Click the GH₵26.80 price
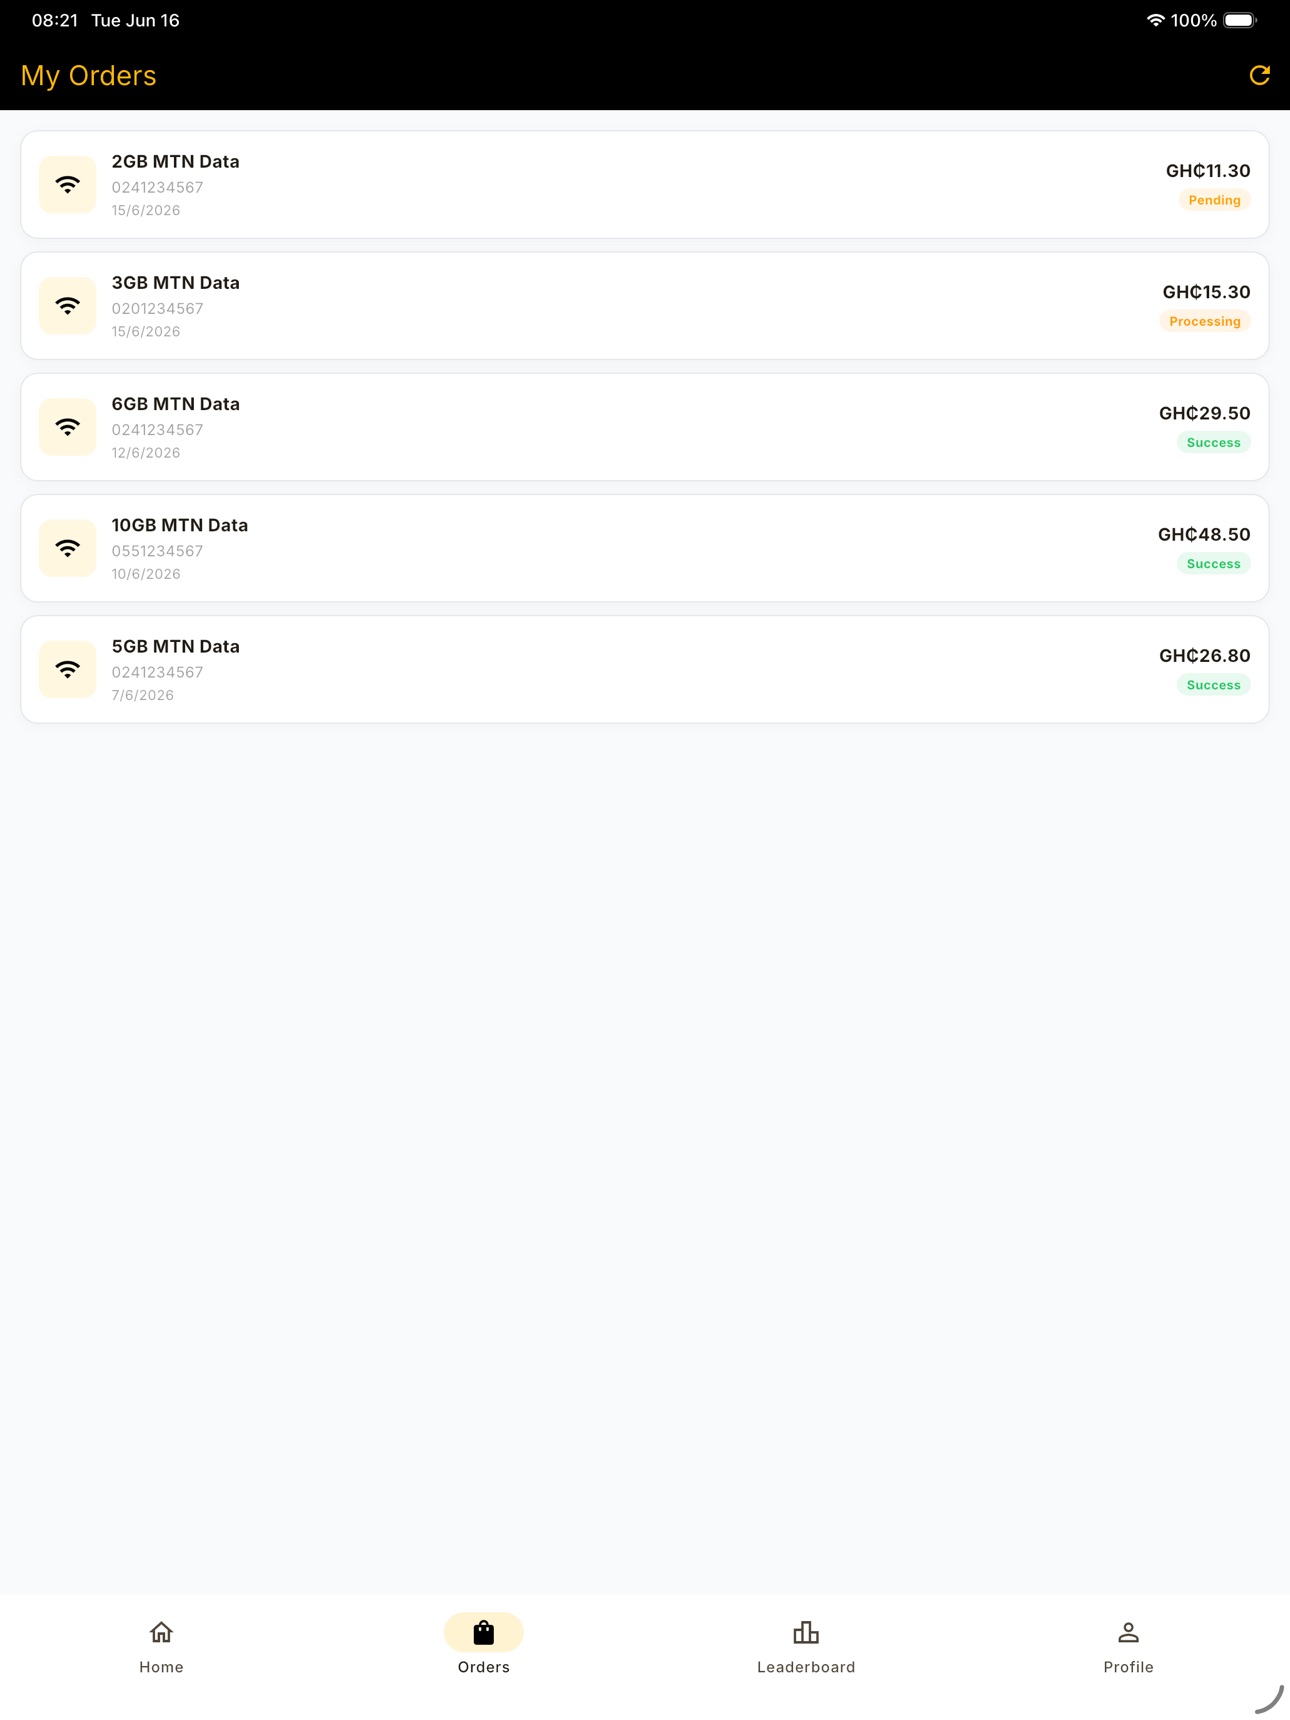The height and width of the screenshot is (1720, 1290). pyautogui.click(x=1204, y=655)
